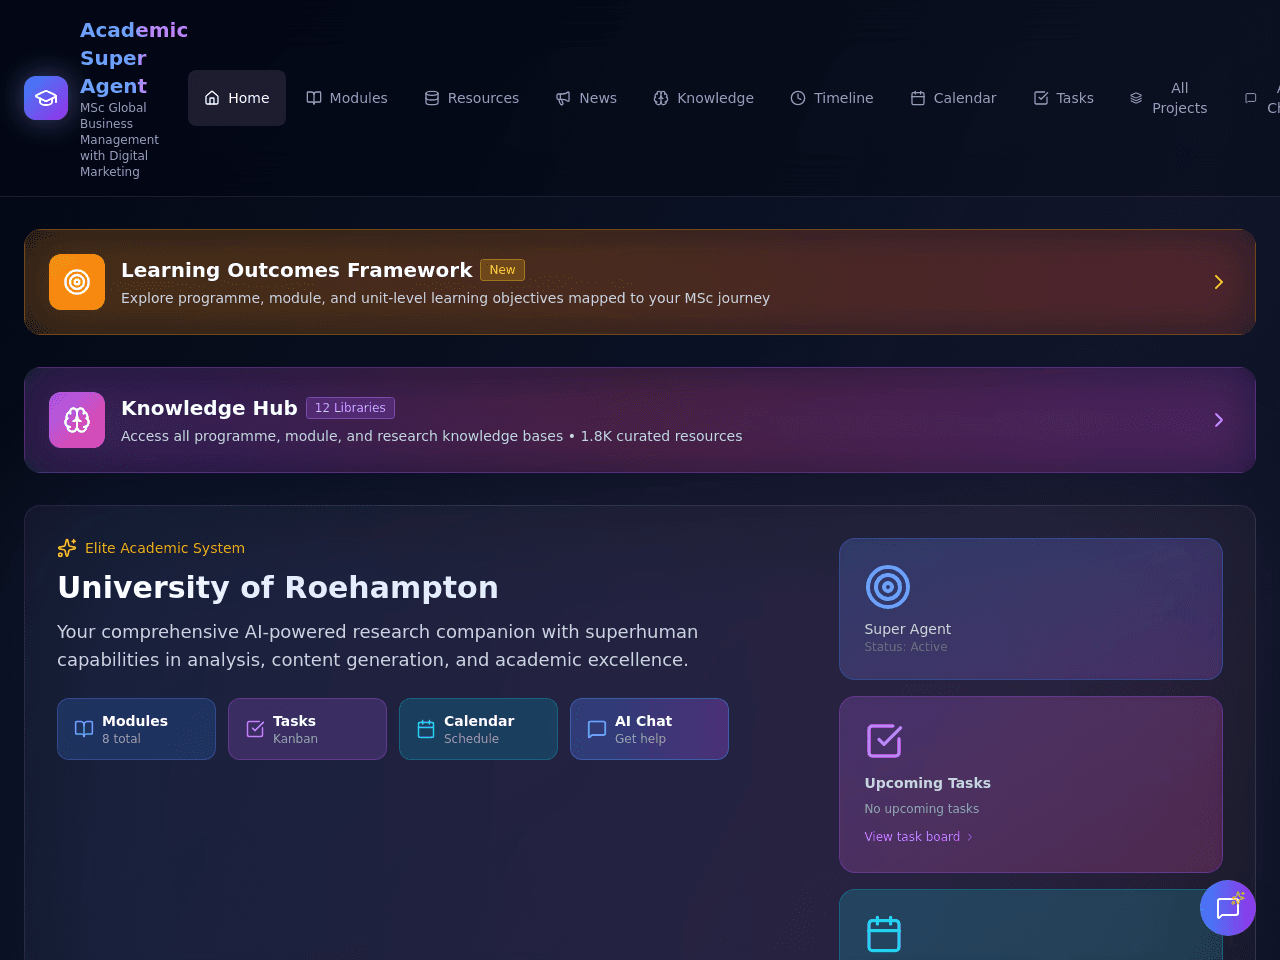The width and height of the screenshot is (1280, 960).
Task: Go to the Tasks nav tab
Action: [x=1064, y=98]
